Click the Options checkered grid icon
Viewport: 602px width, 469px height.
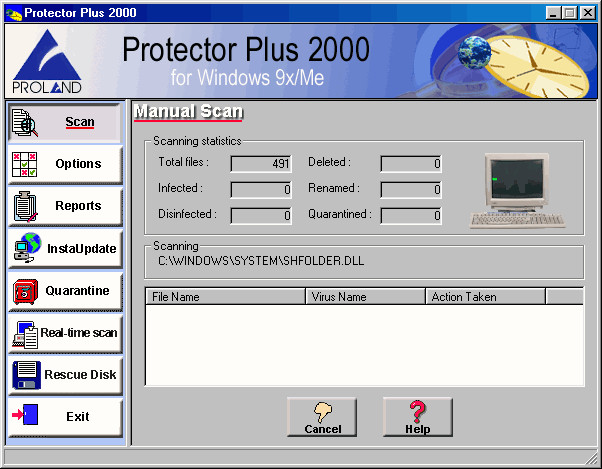[x=25, y=164]
